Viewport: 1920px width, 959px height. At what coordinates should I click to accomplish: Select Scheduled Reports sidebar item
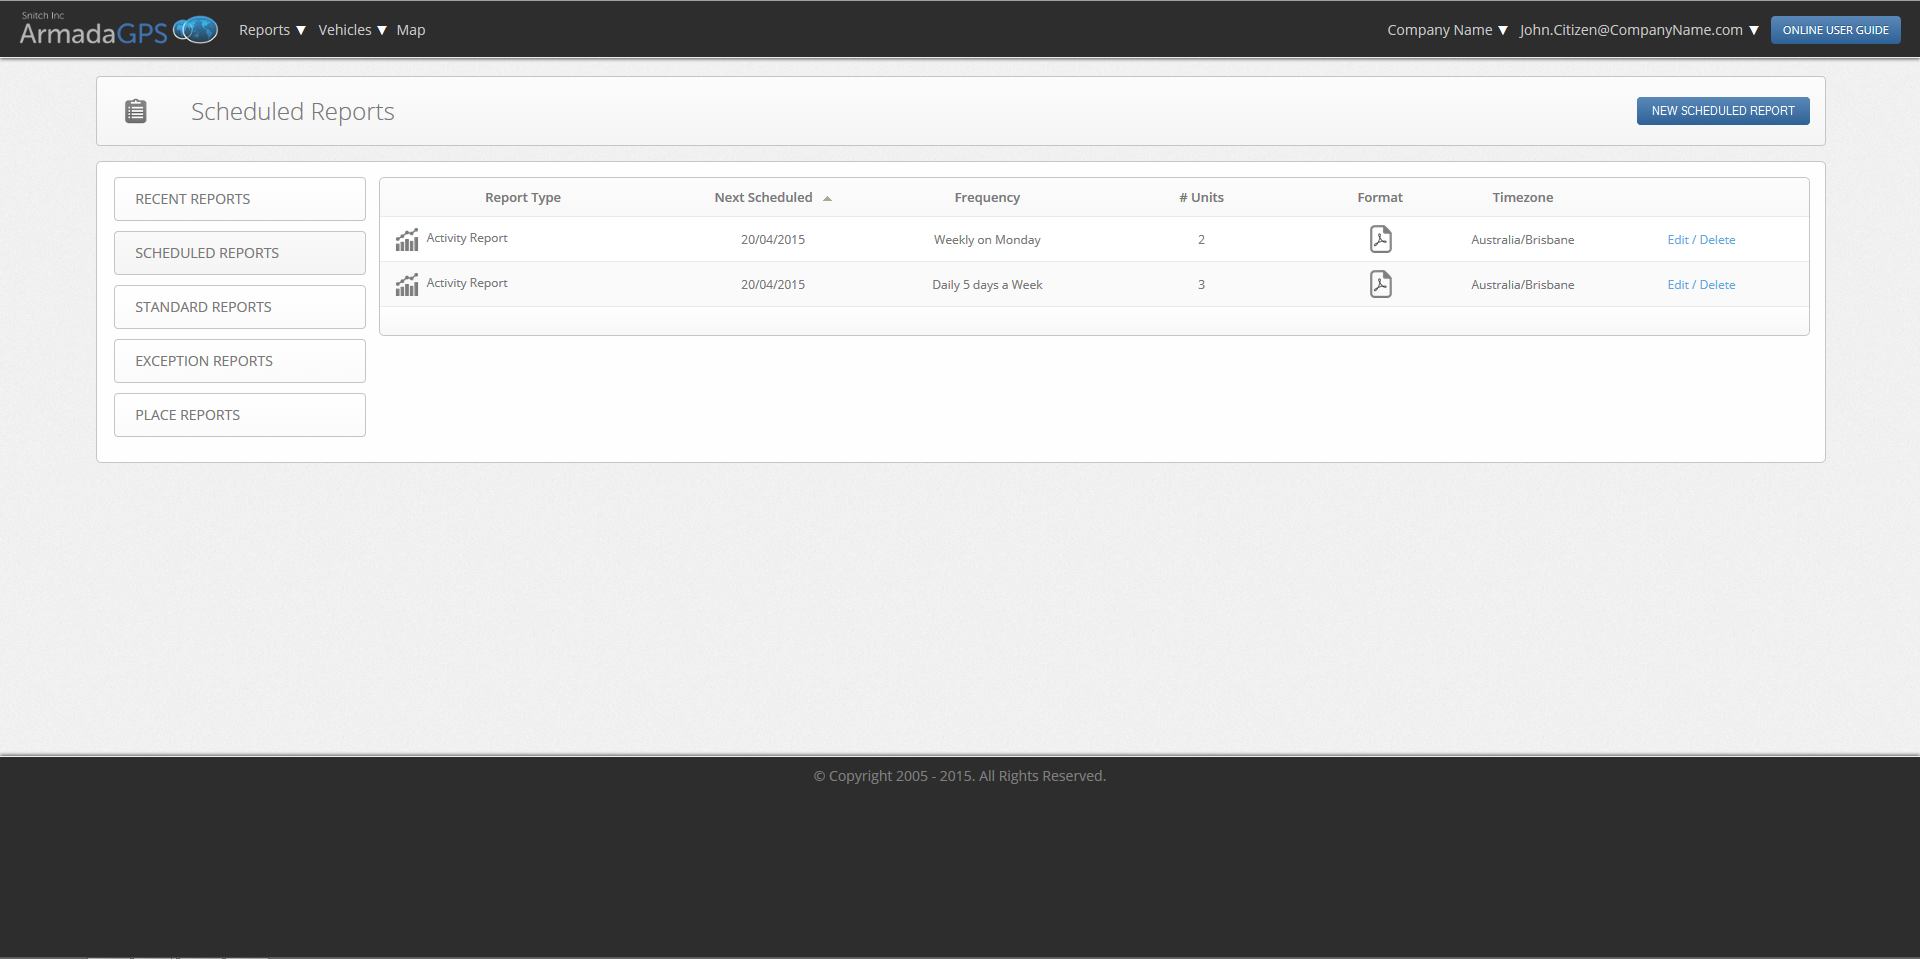pyautogui.click(x=240, y=253)
